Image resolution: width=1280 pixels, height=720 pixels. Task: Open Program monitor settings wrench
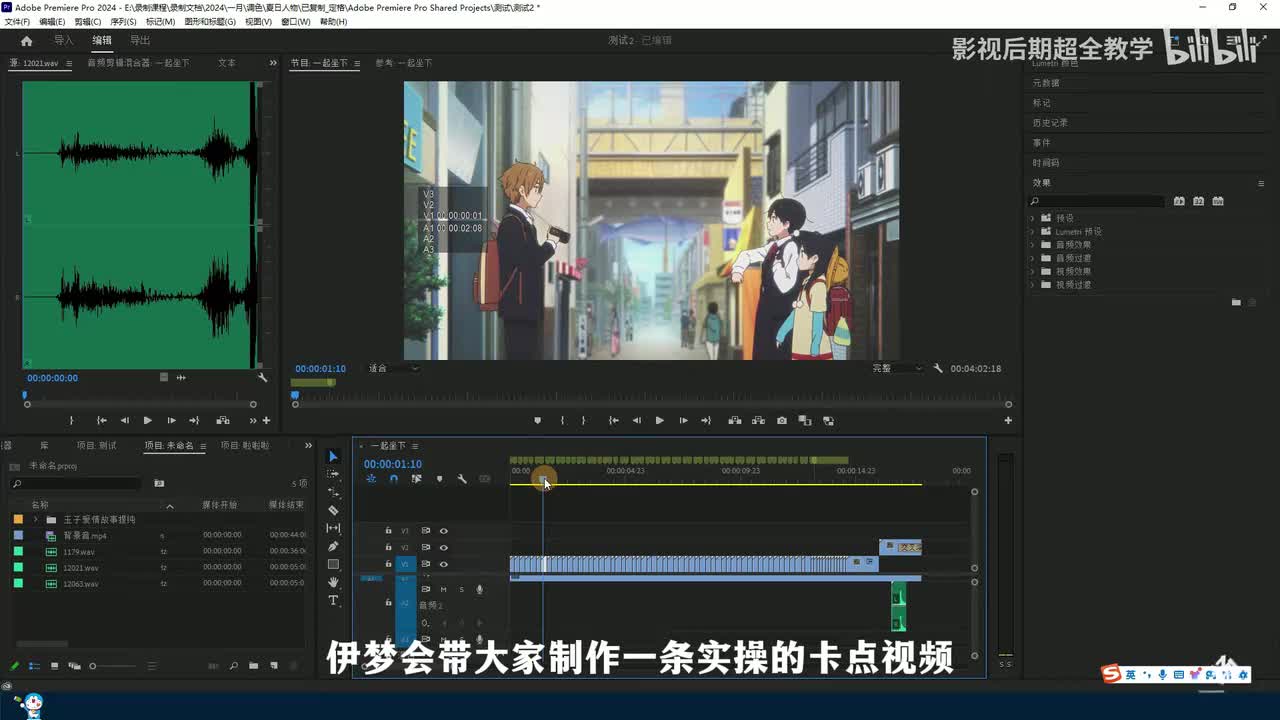pos(938,368)
